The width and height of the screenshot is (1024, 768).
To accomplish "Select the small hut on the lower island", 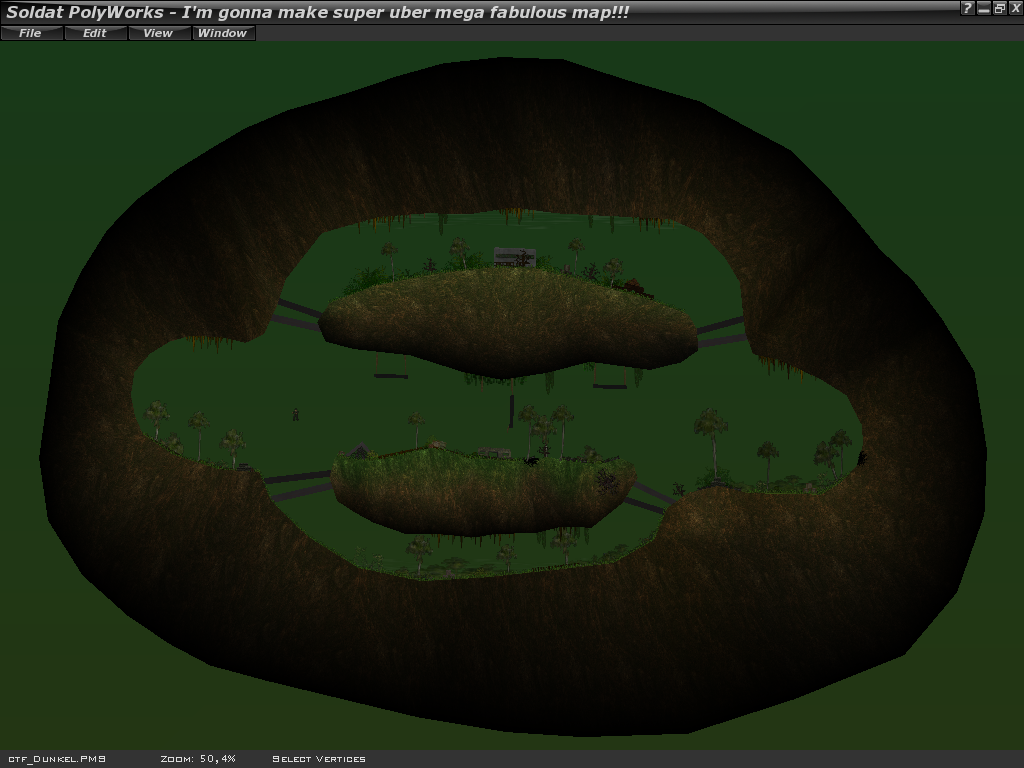I will pyautogui.click(x=360, y=451).
